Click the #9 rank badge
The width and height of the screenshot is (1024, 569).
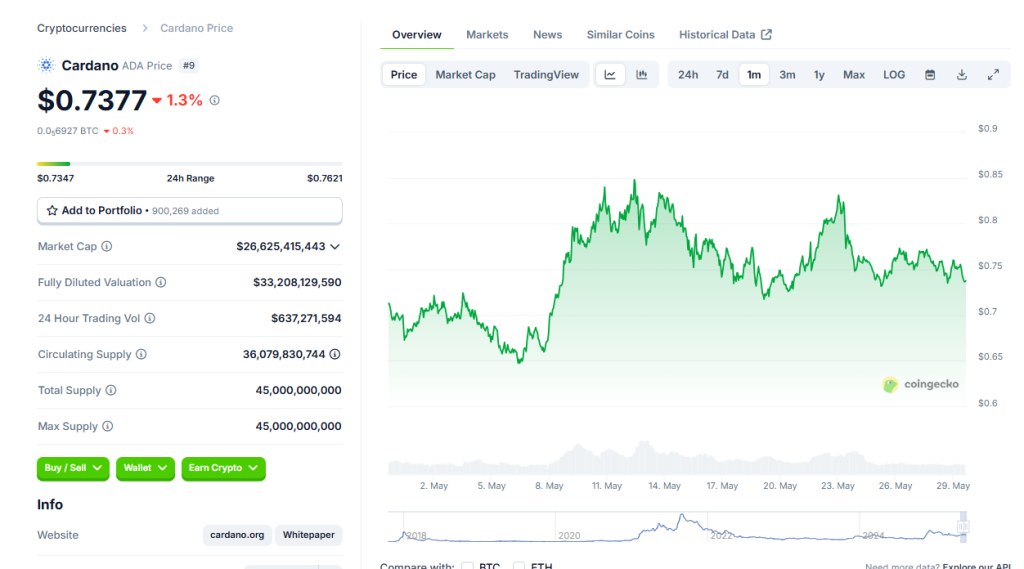(189, 65)
